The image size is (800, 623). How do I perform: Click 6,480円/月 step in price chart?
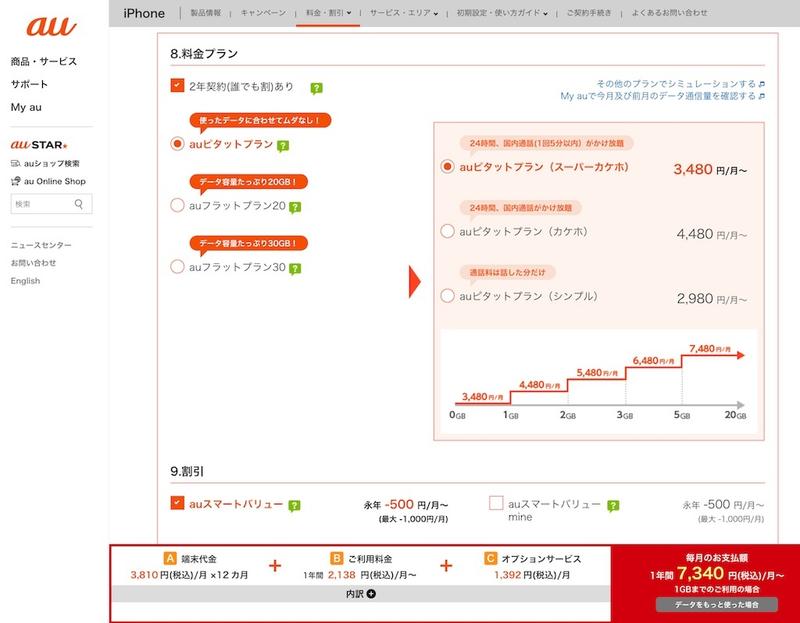tap(654, 361)
